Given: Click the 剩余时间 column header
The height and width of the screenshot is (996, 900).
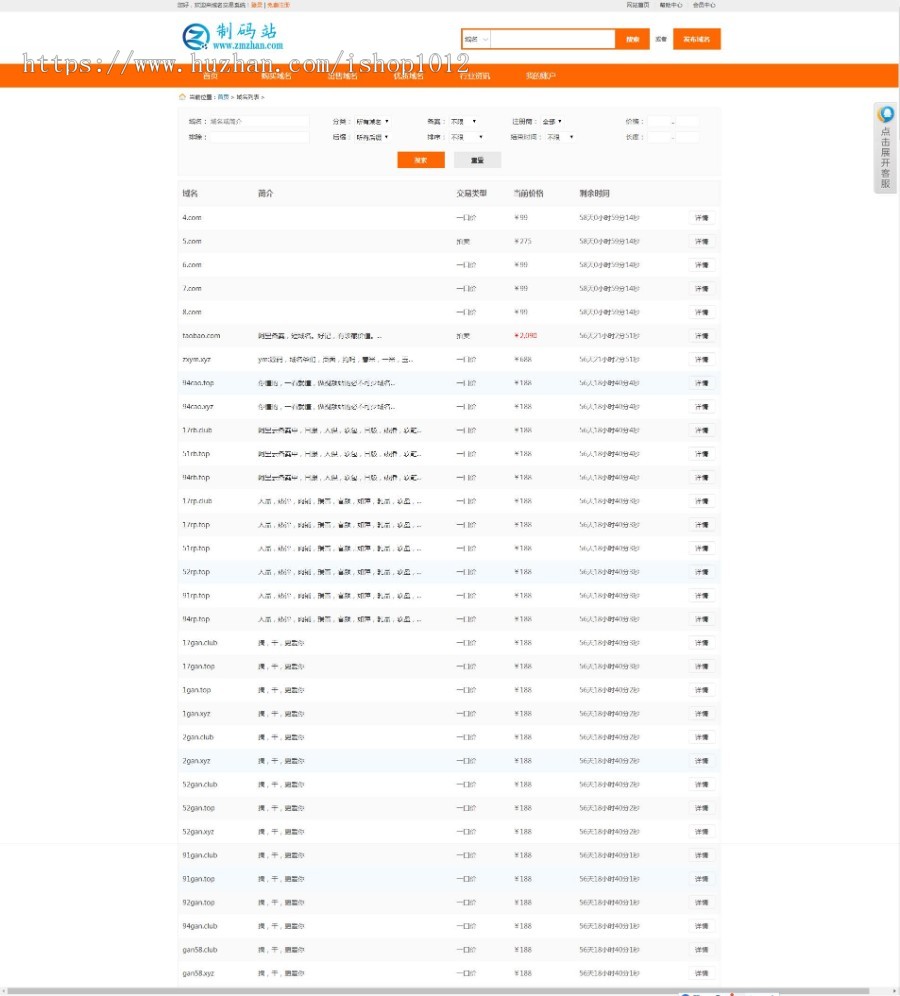Looking at the screenshot, I should point(594,193).
